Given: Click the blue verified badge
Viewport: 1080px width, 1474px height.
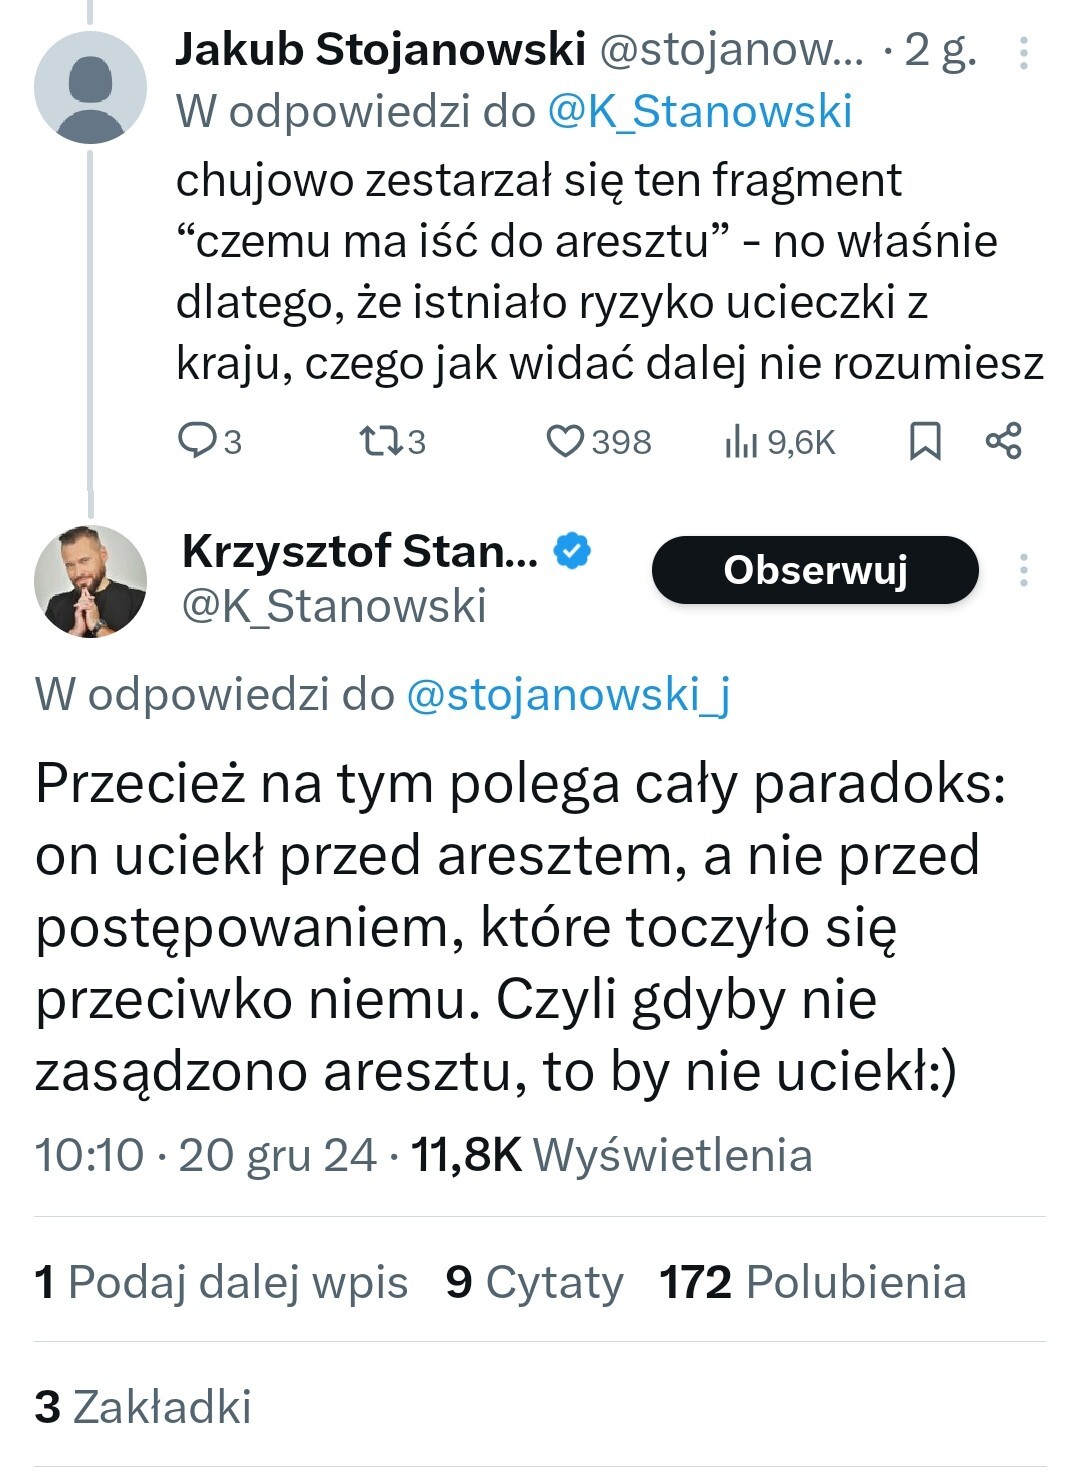Looking at the screenshot, I should pos(572,551).
